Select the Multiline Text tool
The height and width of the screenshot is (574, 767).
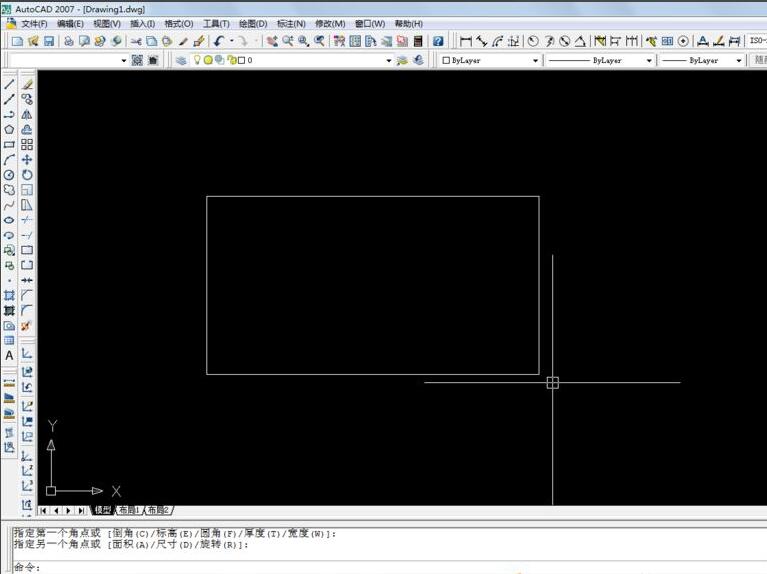pyautogui.click(x=9, y=356)
